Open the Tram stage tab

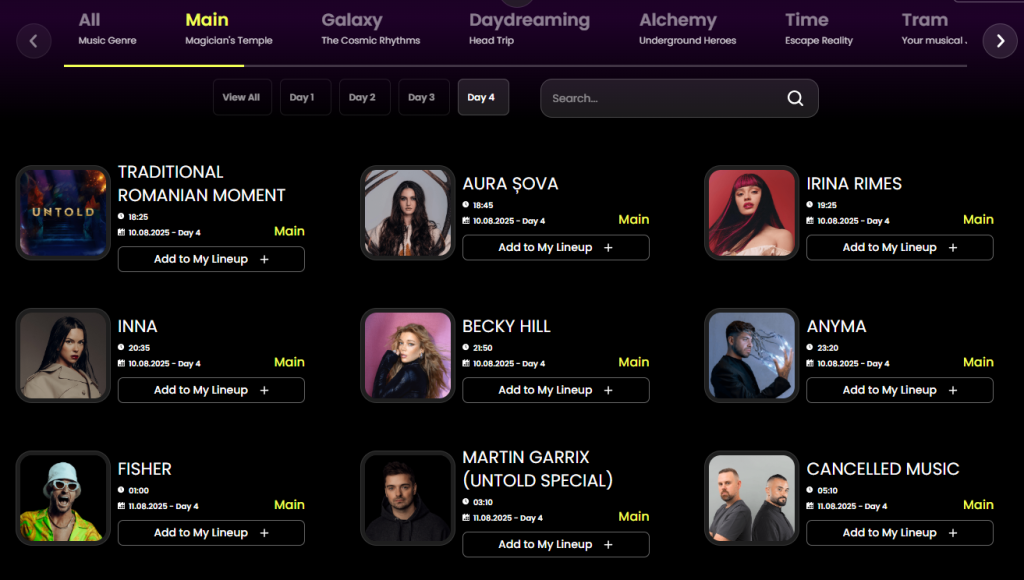(x=934, y=29)
